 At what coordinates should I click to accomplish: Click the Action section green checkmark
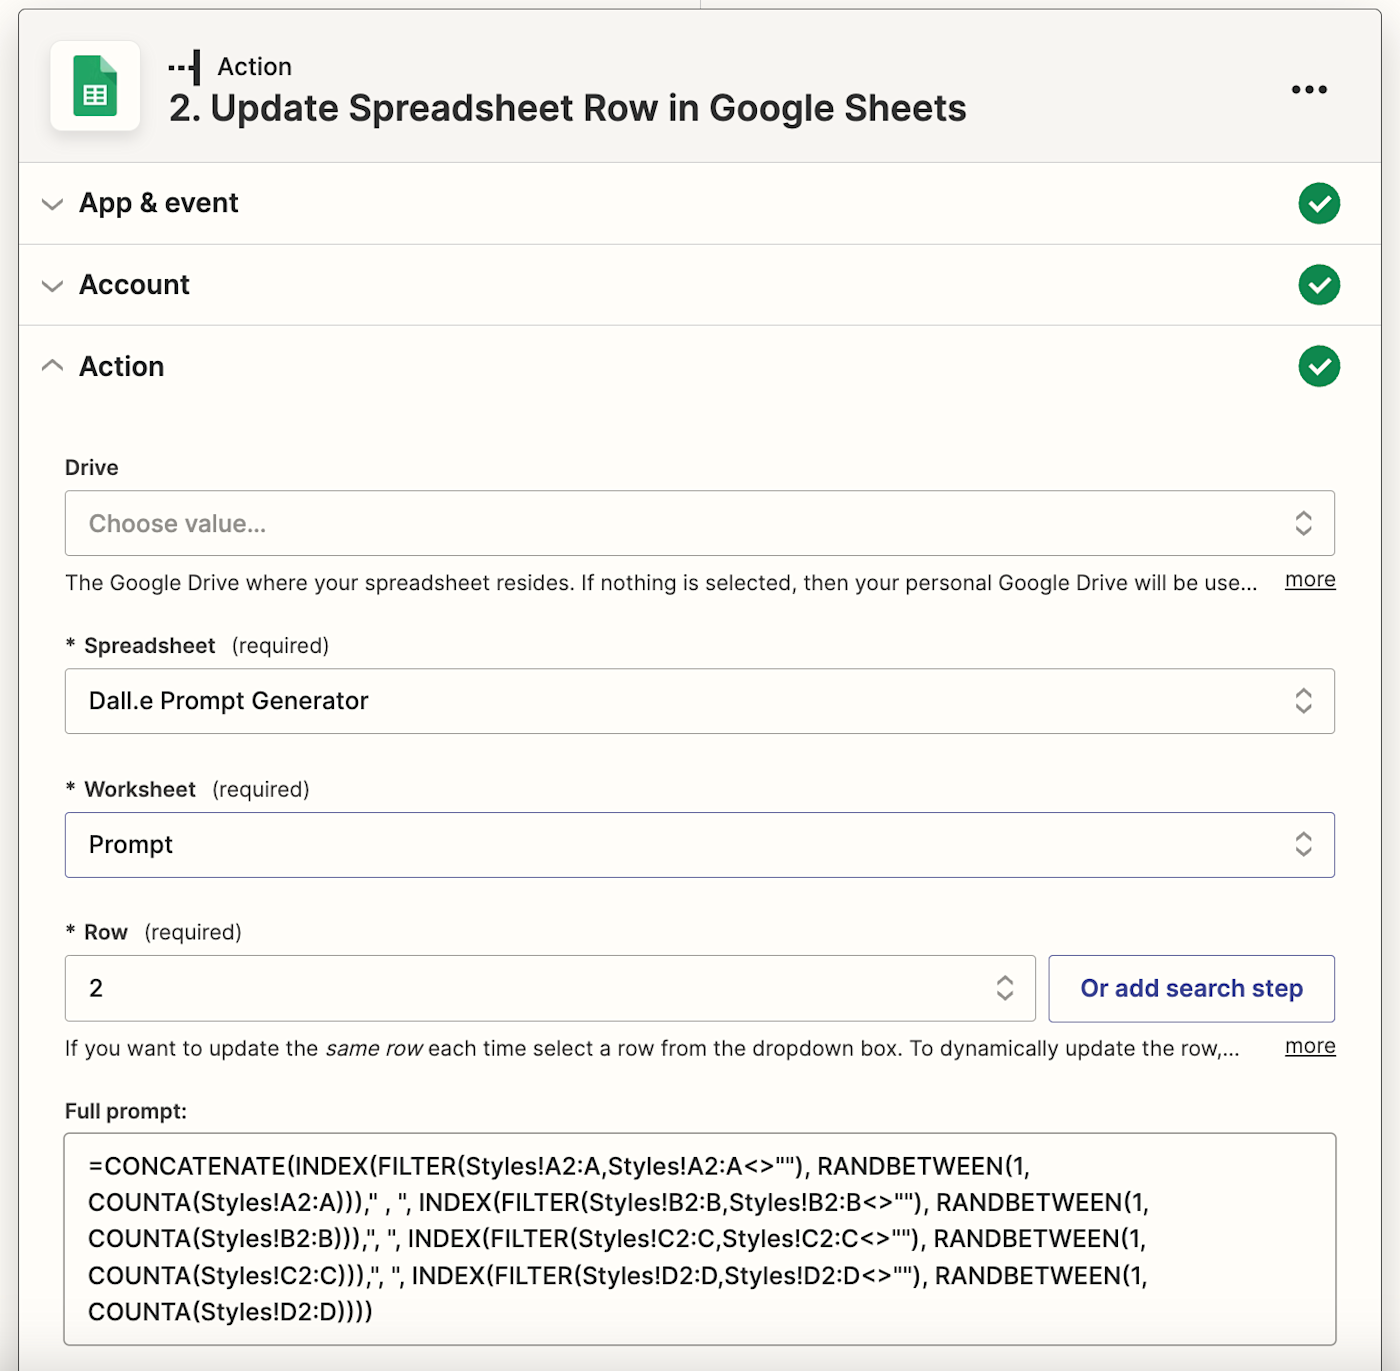[x=1319, y=366]
